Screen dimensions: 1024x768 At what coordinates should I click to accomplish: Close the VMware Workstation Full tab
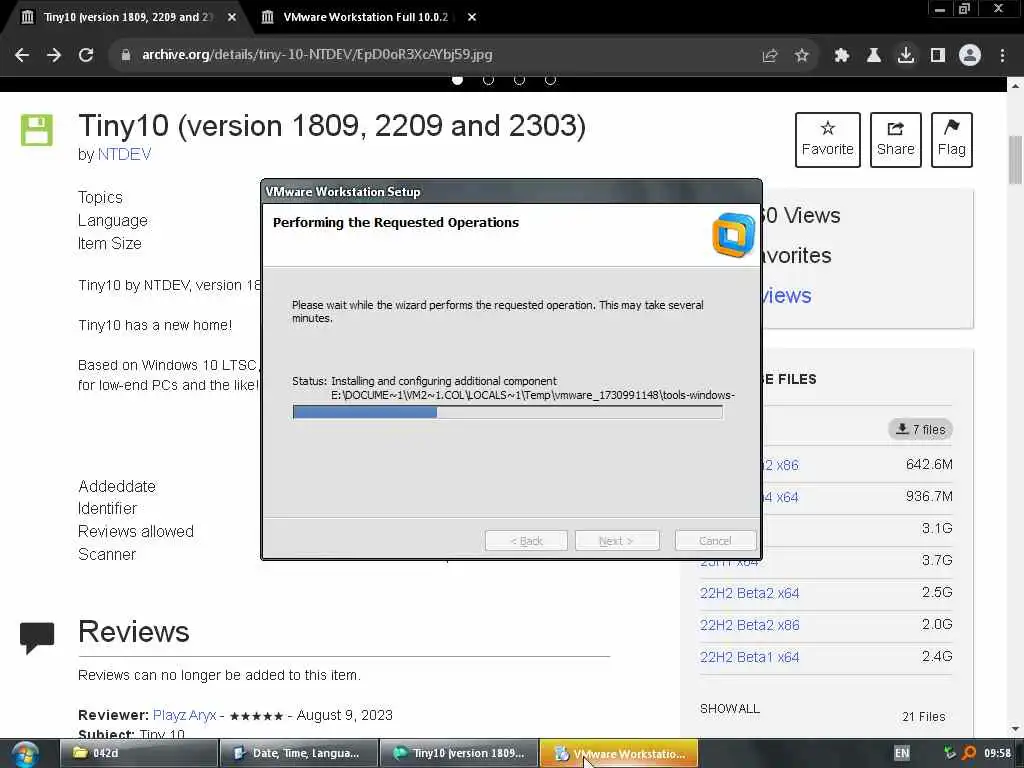472,18
